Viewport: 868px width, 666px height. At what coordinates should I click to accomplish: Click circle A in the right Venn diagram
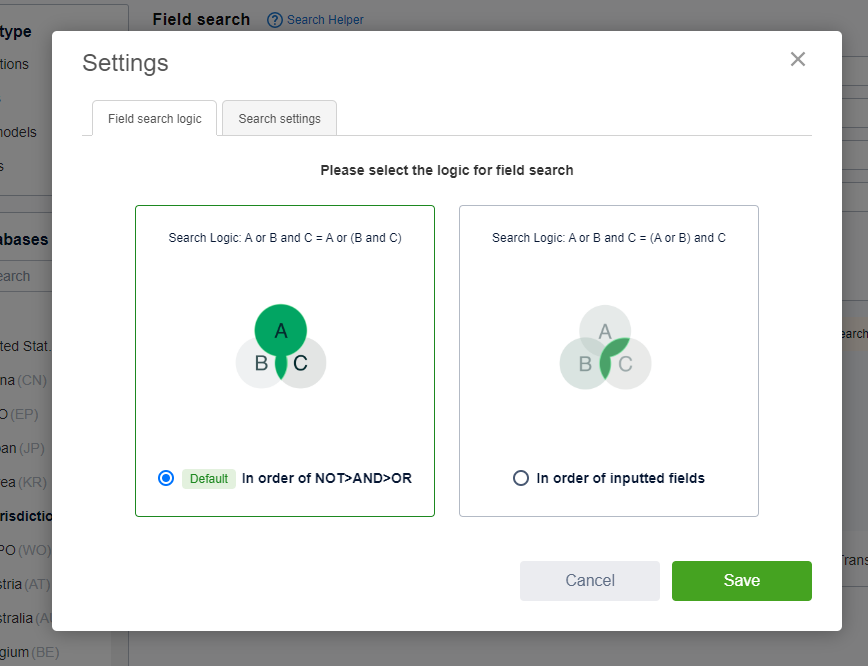point(605,327)
